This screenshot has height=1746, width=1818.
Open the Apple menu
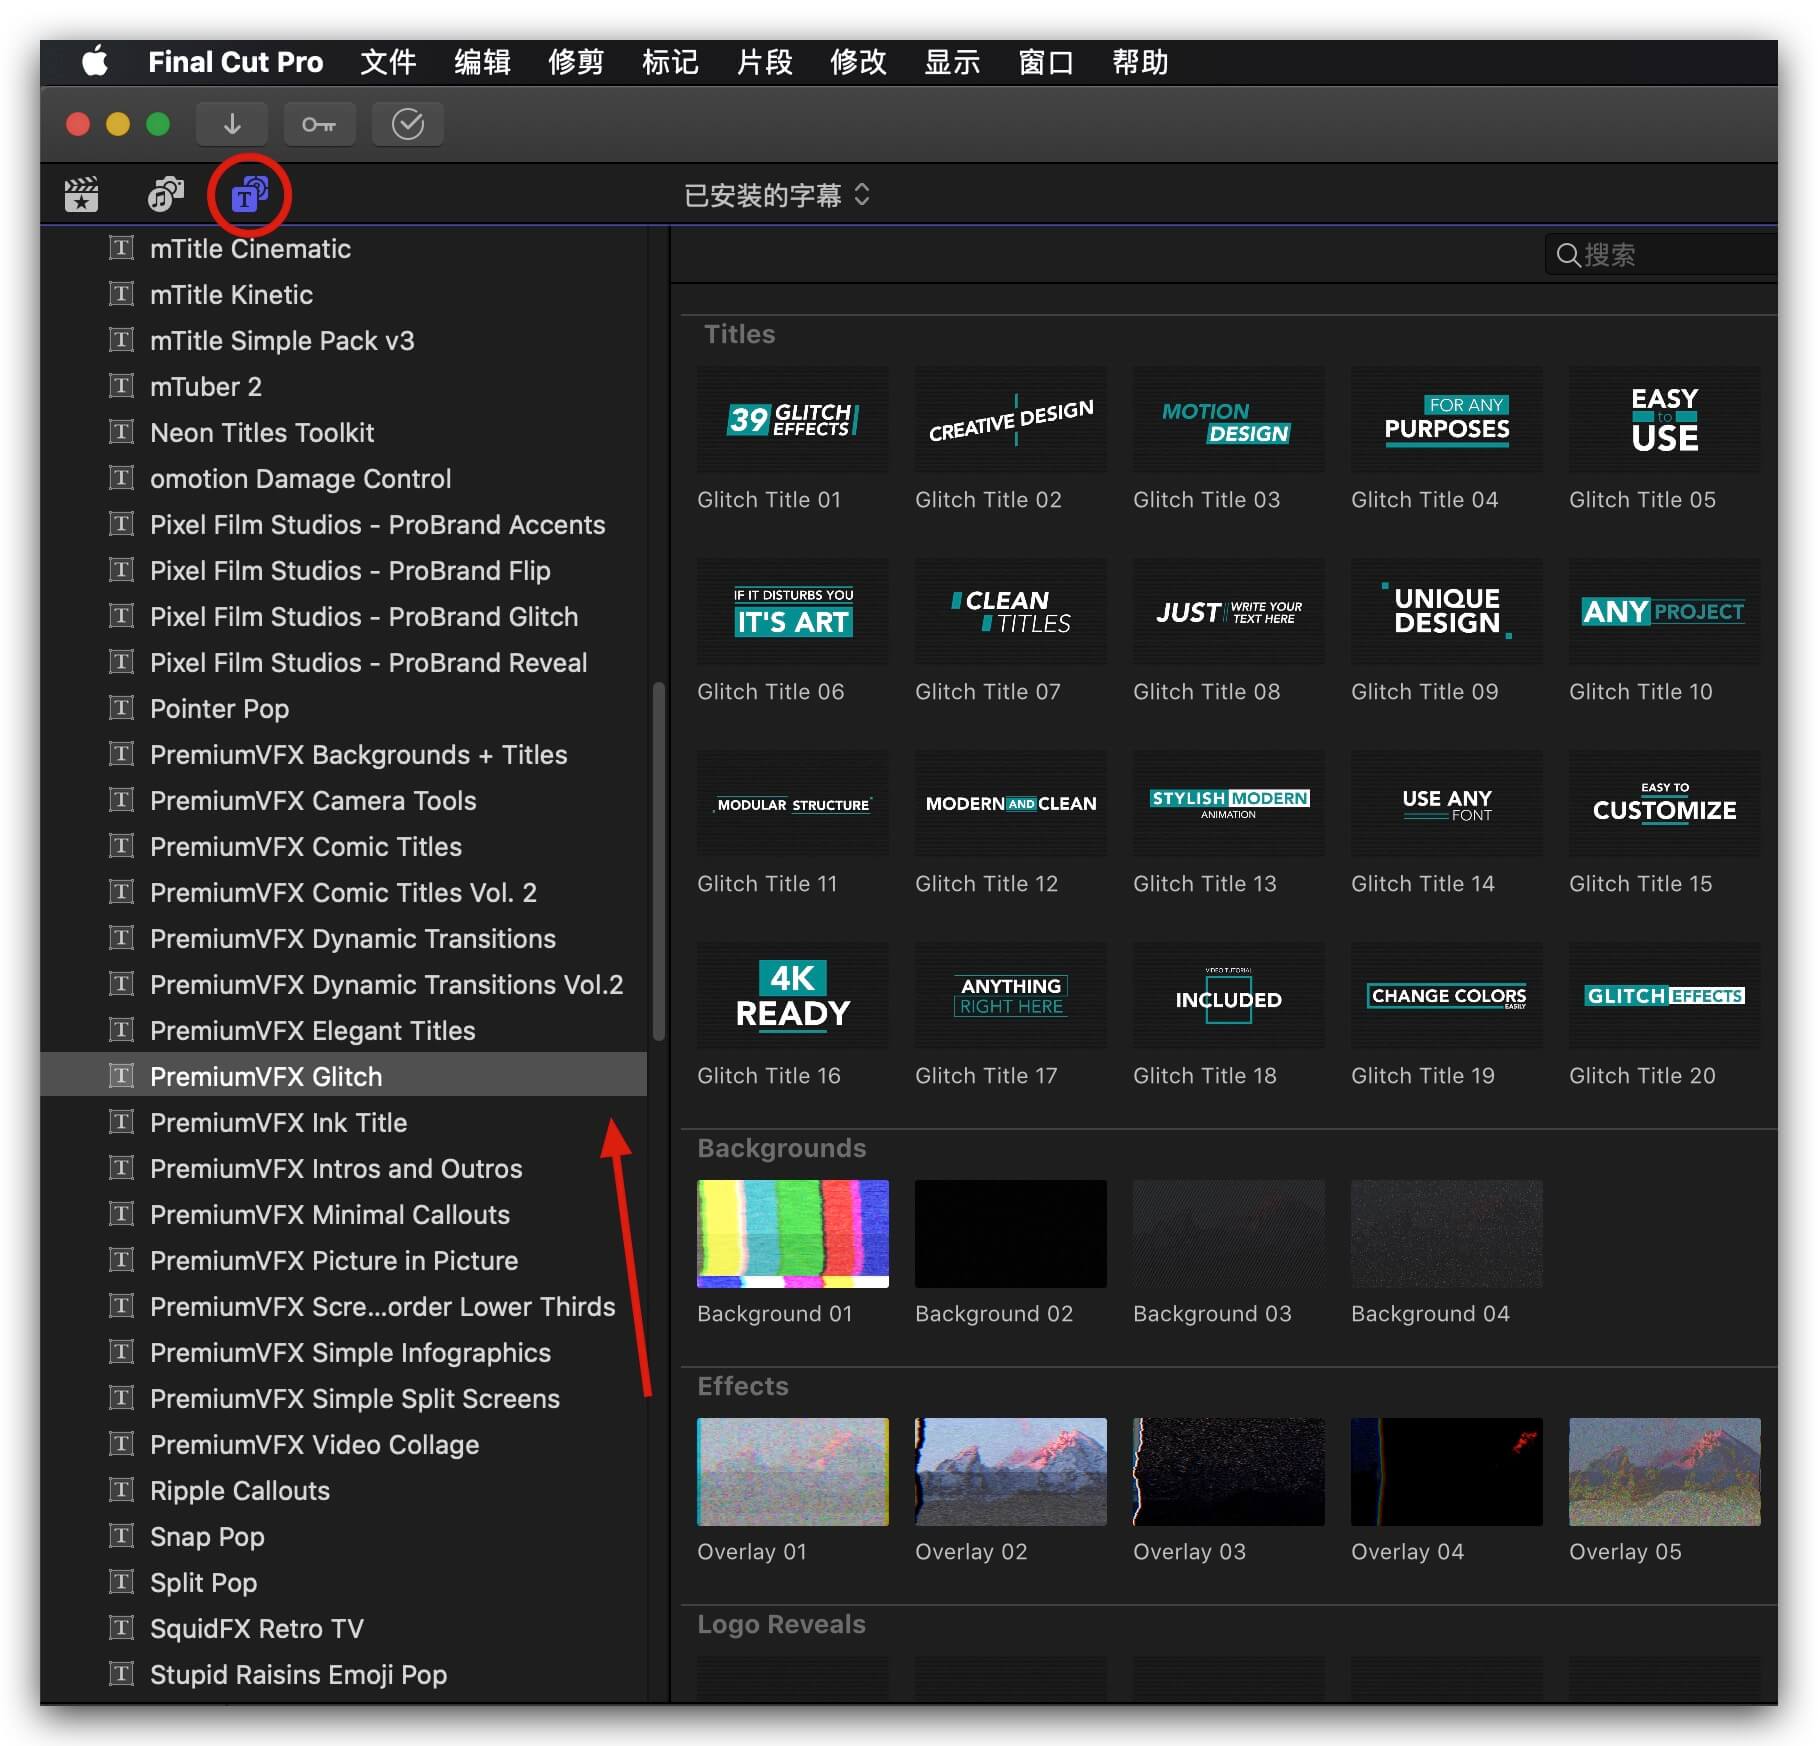(95, 62)
